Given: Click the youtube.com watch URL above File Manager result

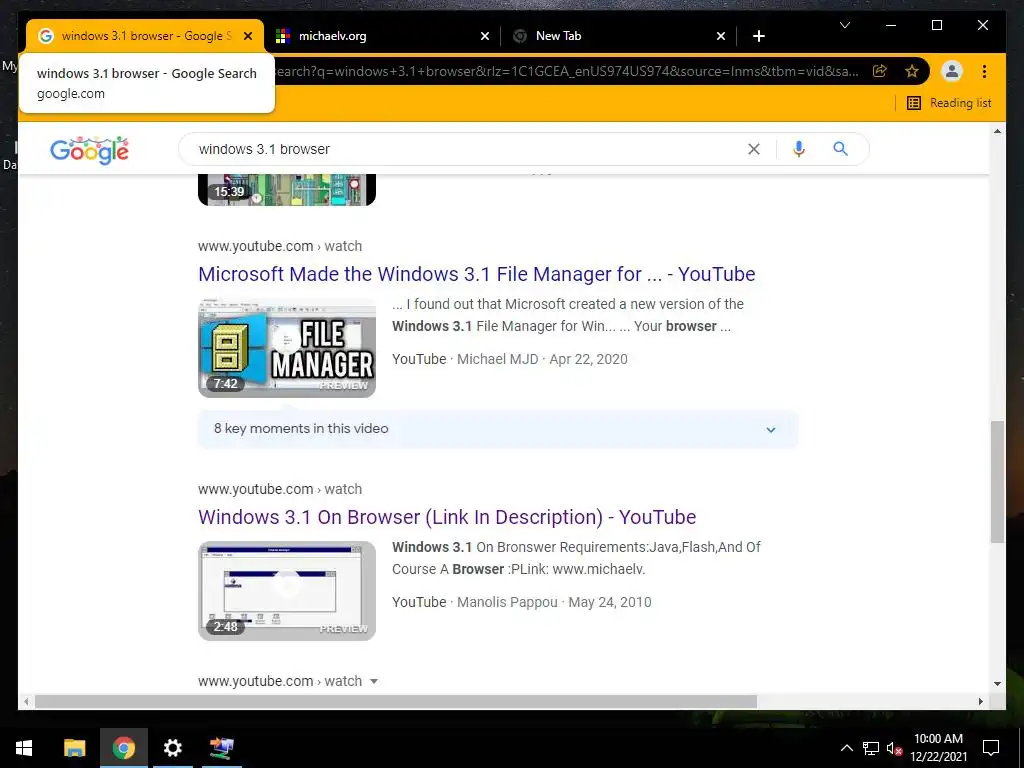Looking at the screenshot, I should pos(280,246).
